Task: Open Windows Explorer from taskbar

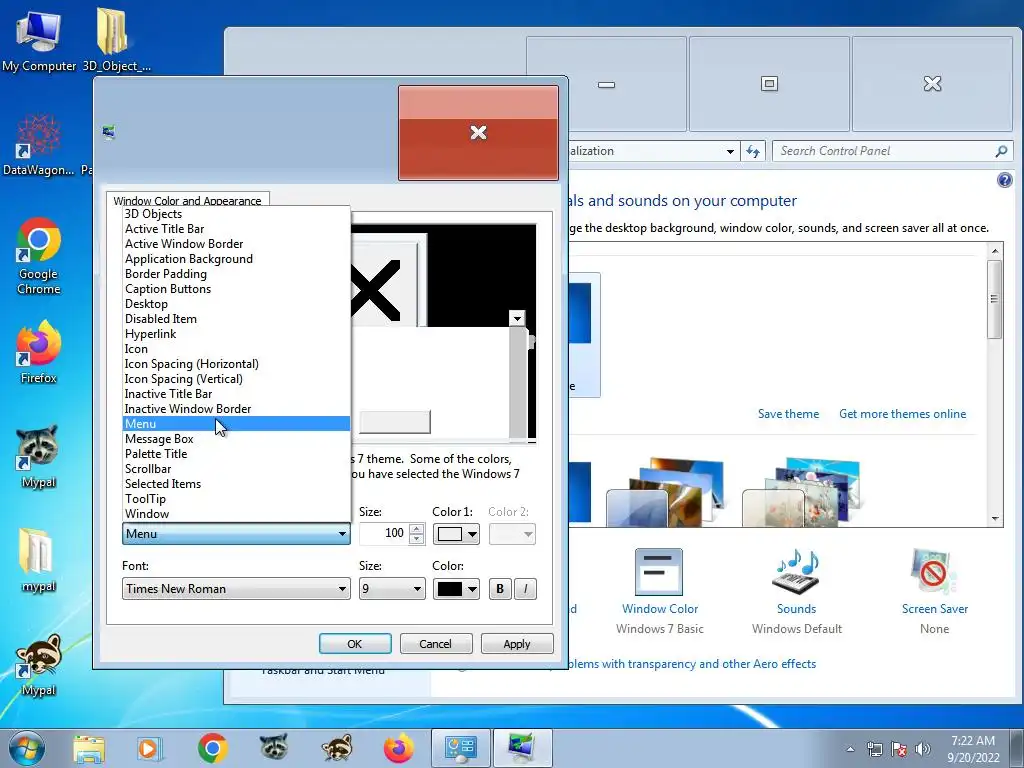Action: point(89,748)
